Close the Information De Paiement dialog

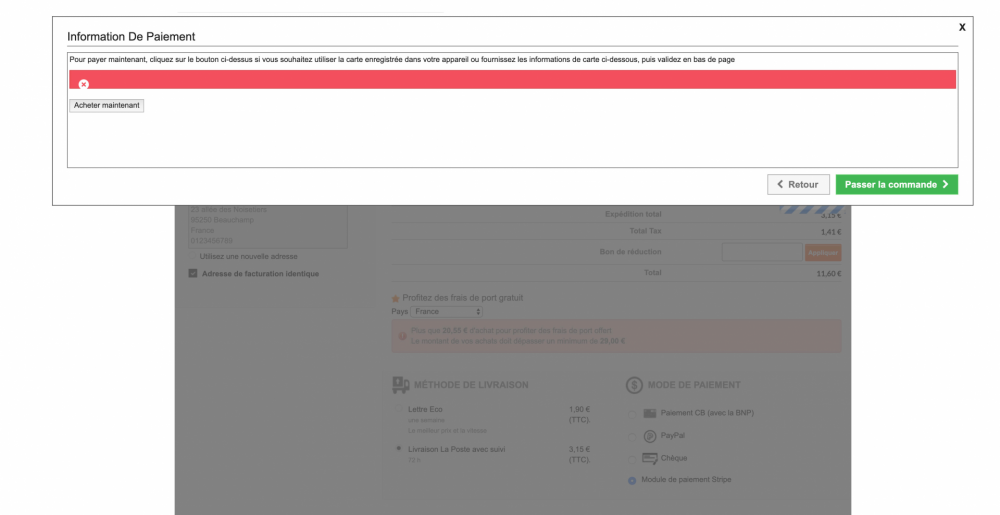coord(962,27)
